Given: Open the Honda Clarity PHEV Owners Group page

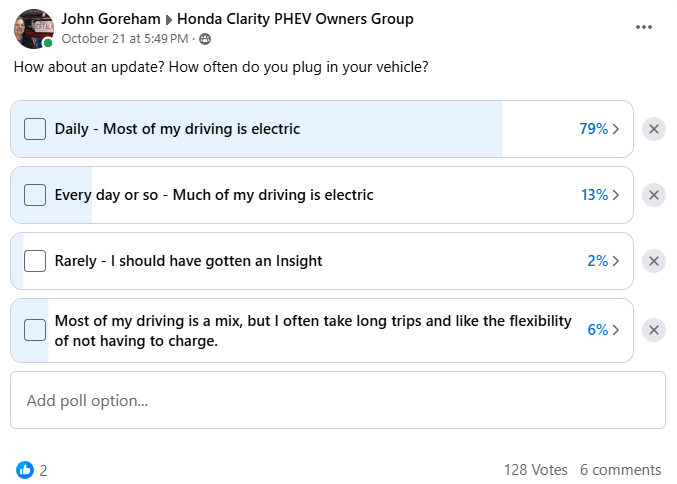Looking at the screenshot, I should point(295,19).
